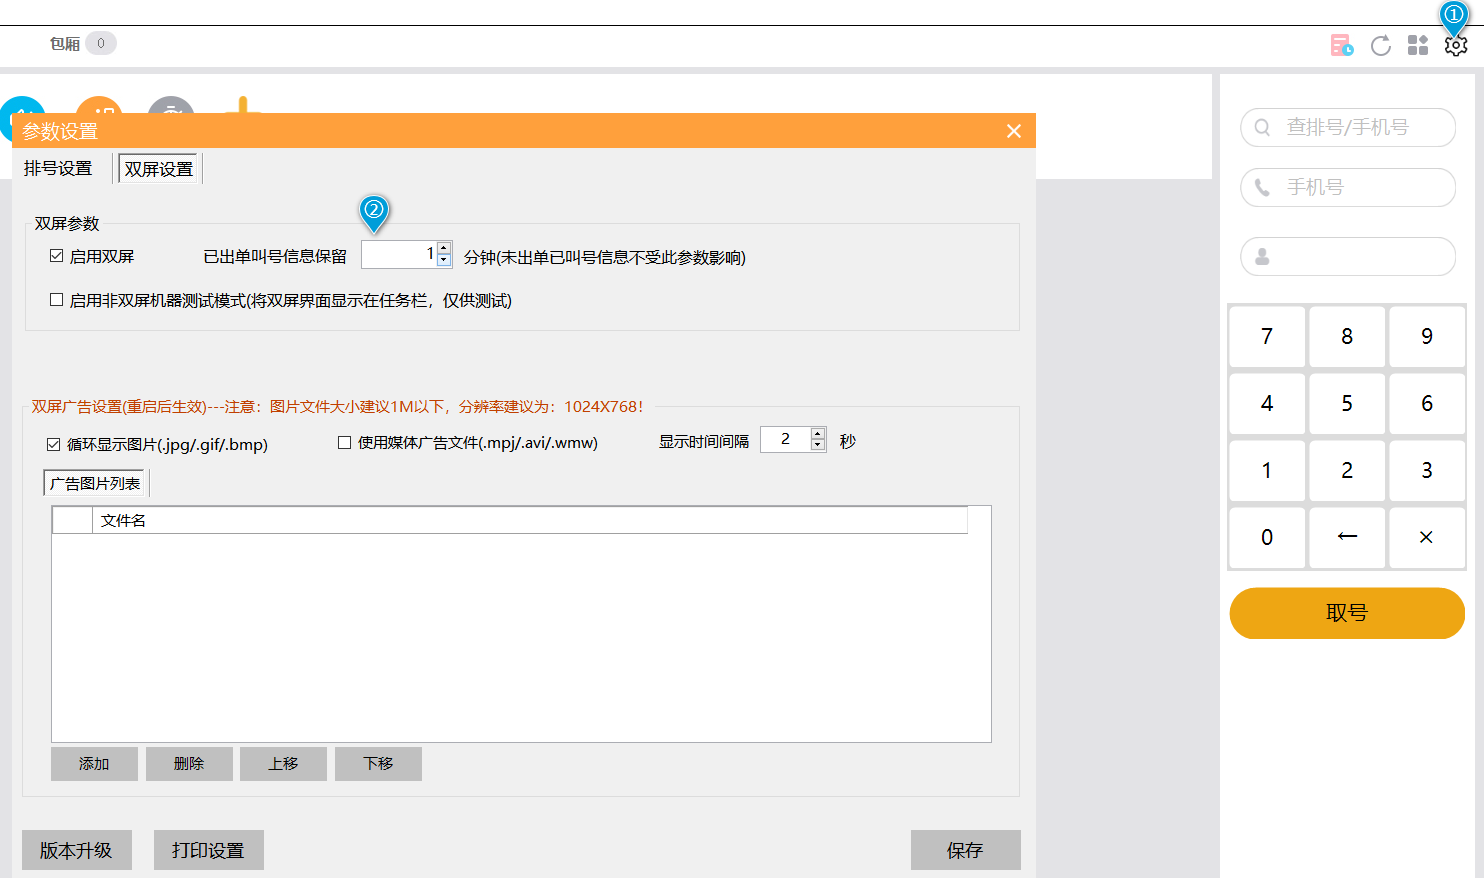The image size is (1484, 878).
Task: Close the 参数设置 dialog
Action: click(1013, 131)
